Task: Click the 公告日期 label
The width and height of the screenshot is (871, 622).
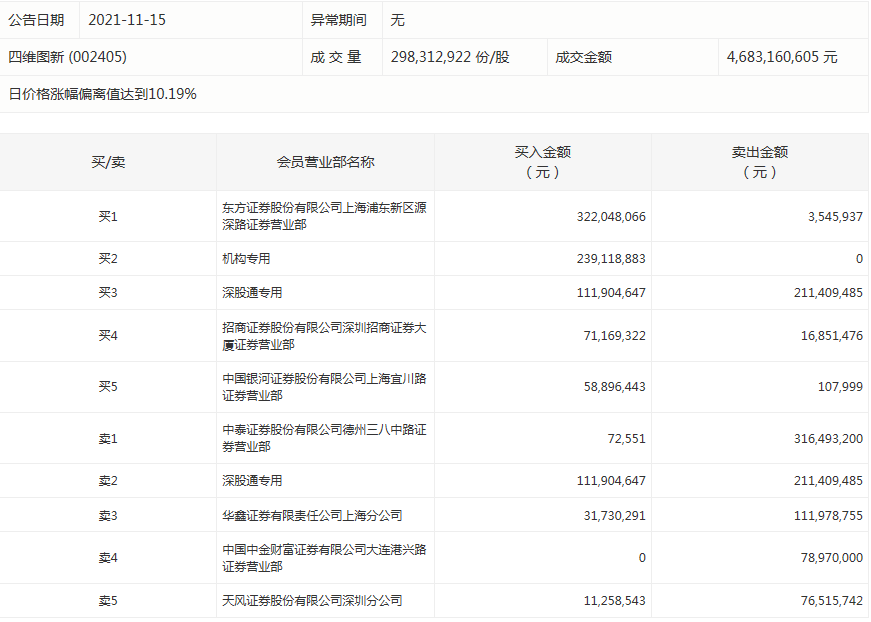Action: pyautogui.click(x=36, y=21)
